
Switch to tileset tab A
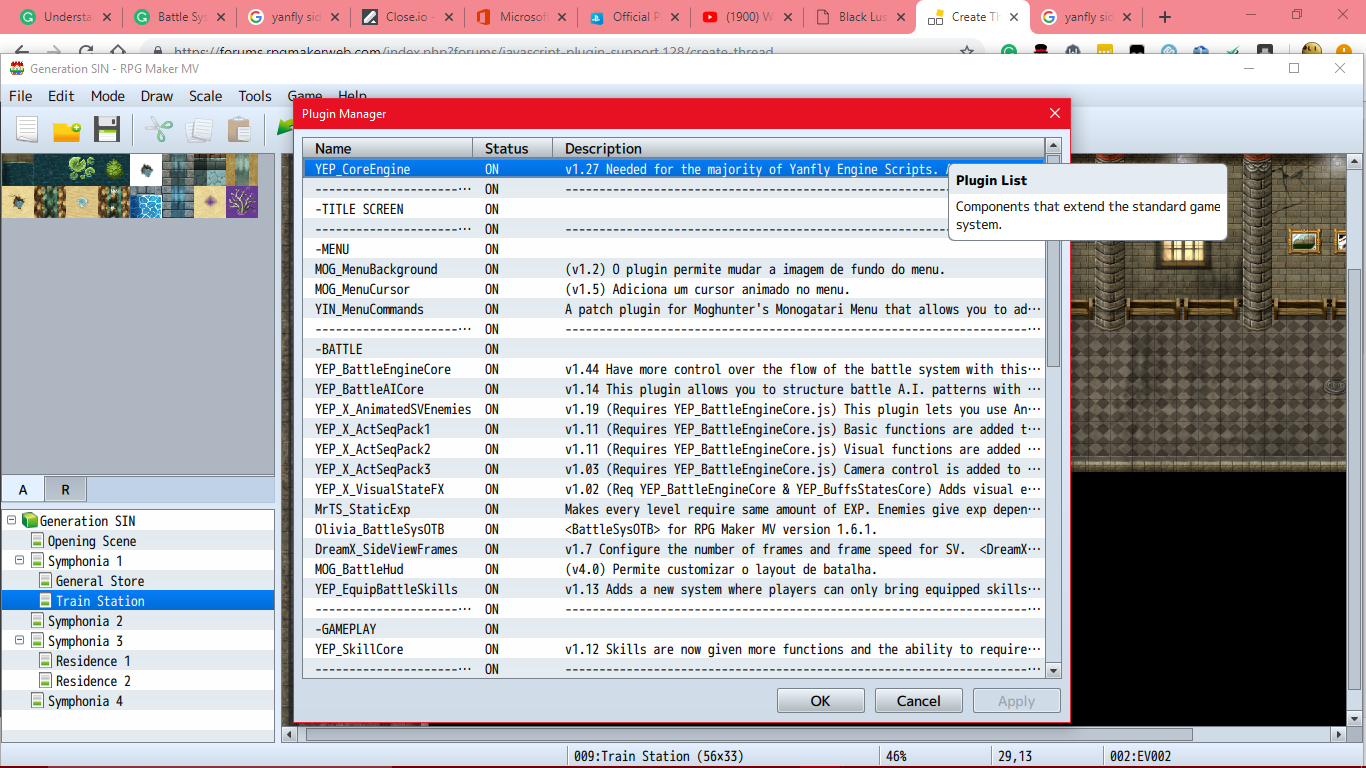[x=23, y=489]
